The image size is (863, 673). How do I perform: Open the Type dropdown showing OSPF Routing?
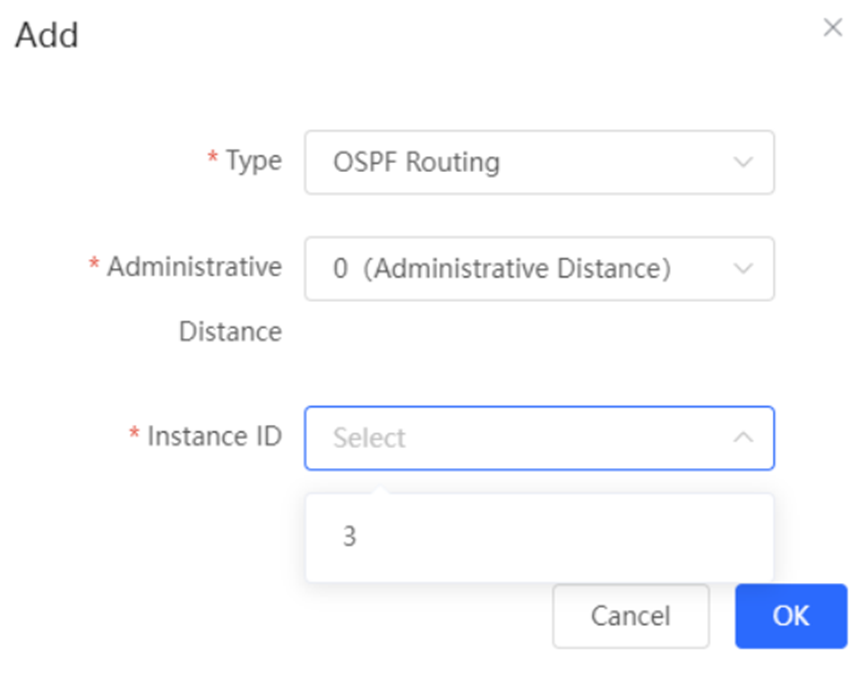point(539,162)
